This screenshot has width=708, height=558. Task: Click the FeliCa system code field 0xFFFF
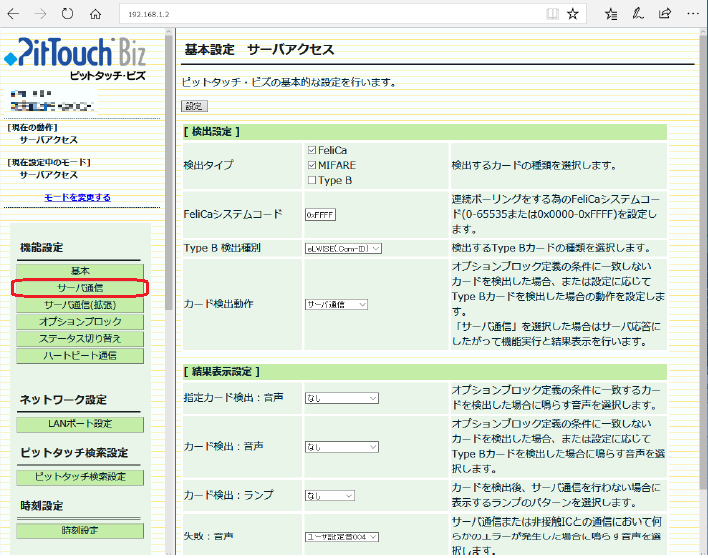click(x=320, y=215)
